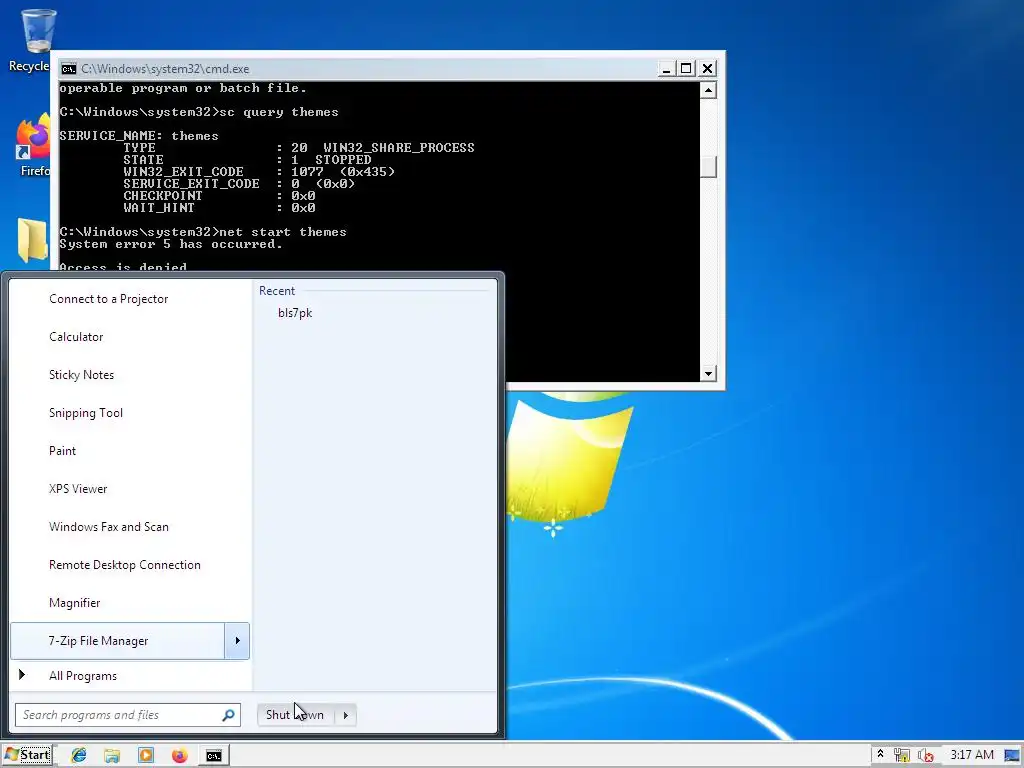
Task: Click cmd scrollbar up arrow
Action: (708, 90)
